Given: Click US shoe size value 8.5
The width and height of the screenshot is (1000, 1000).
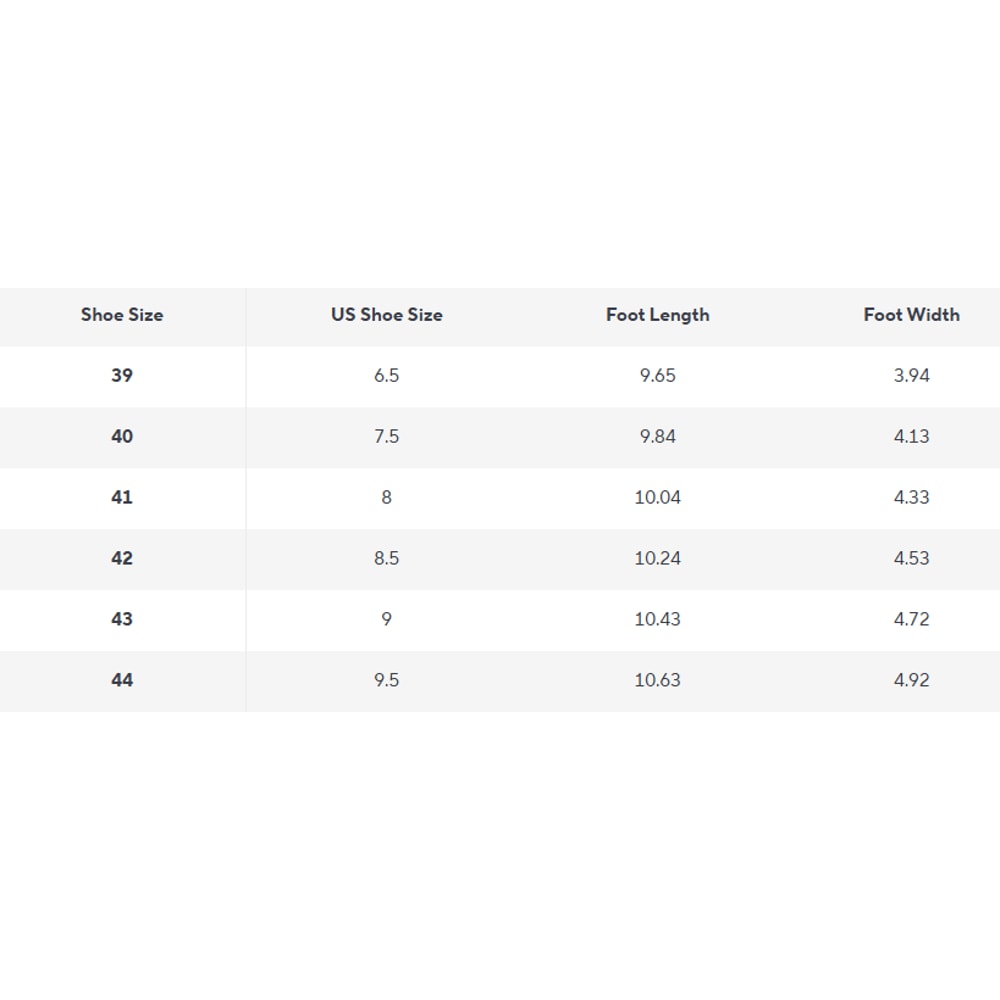Looking at the screenshot, I should click(x=387, y=559).
